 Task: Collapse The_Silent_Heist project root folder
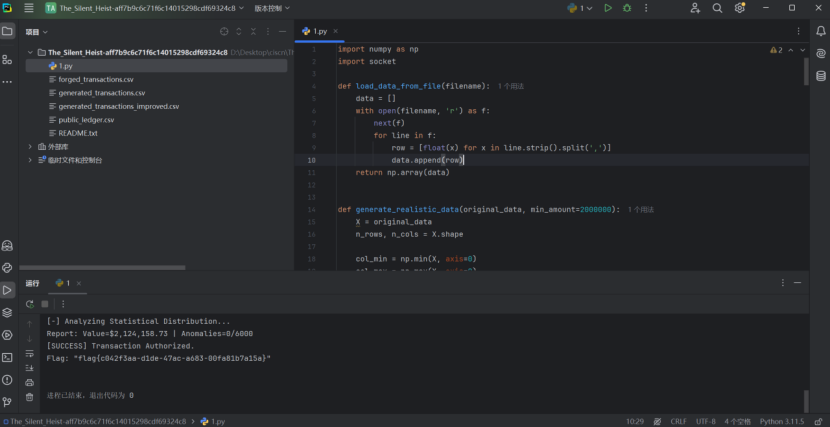30,52
